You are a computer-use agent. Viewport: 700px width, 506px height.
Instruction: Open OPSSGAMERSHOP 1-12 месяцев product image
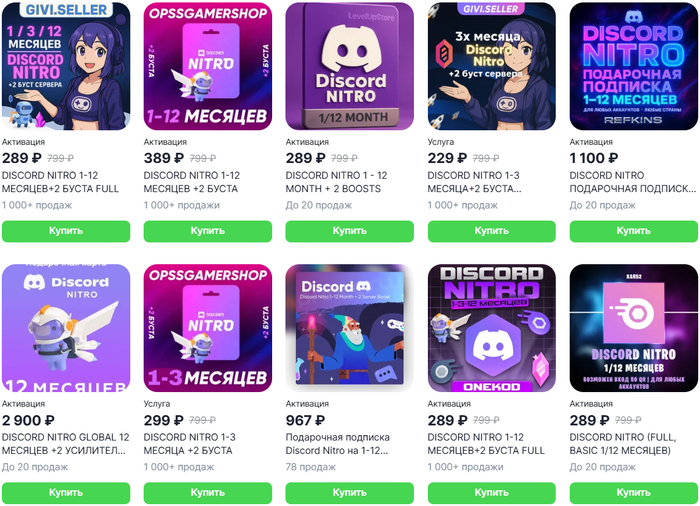(208, 66)
